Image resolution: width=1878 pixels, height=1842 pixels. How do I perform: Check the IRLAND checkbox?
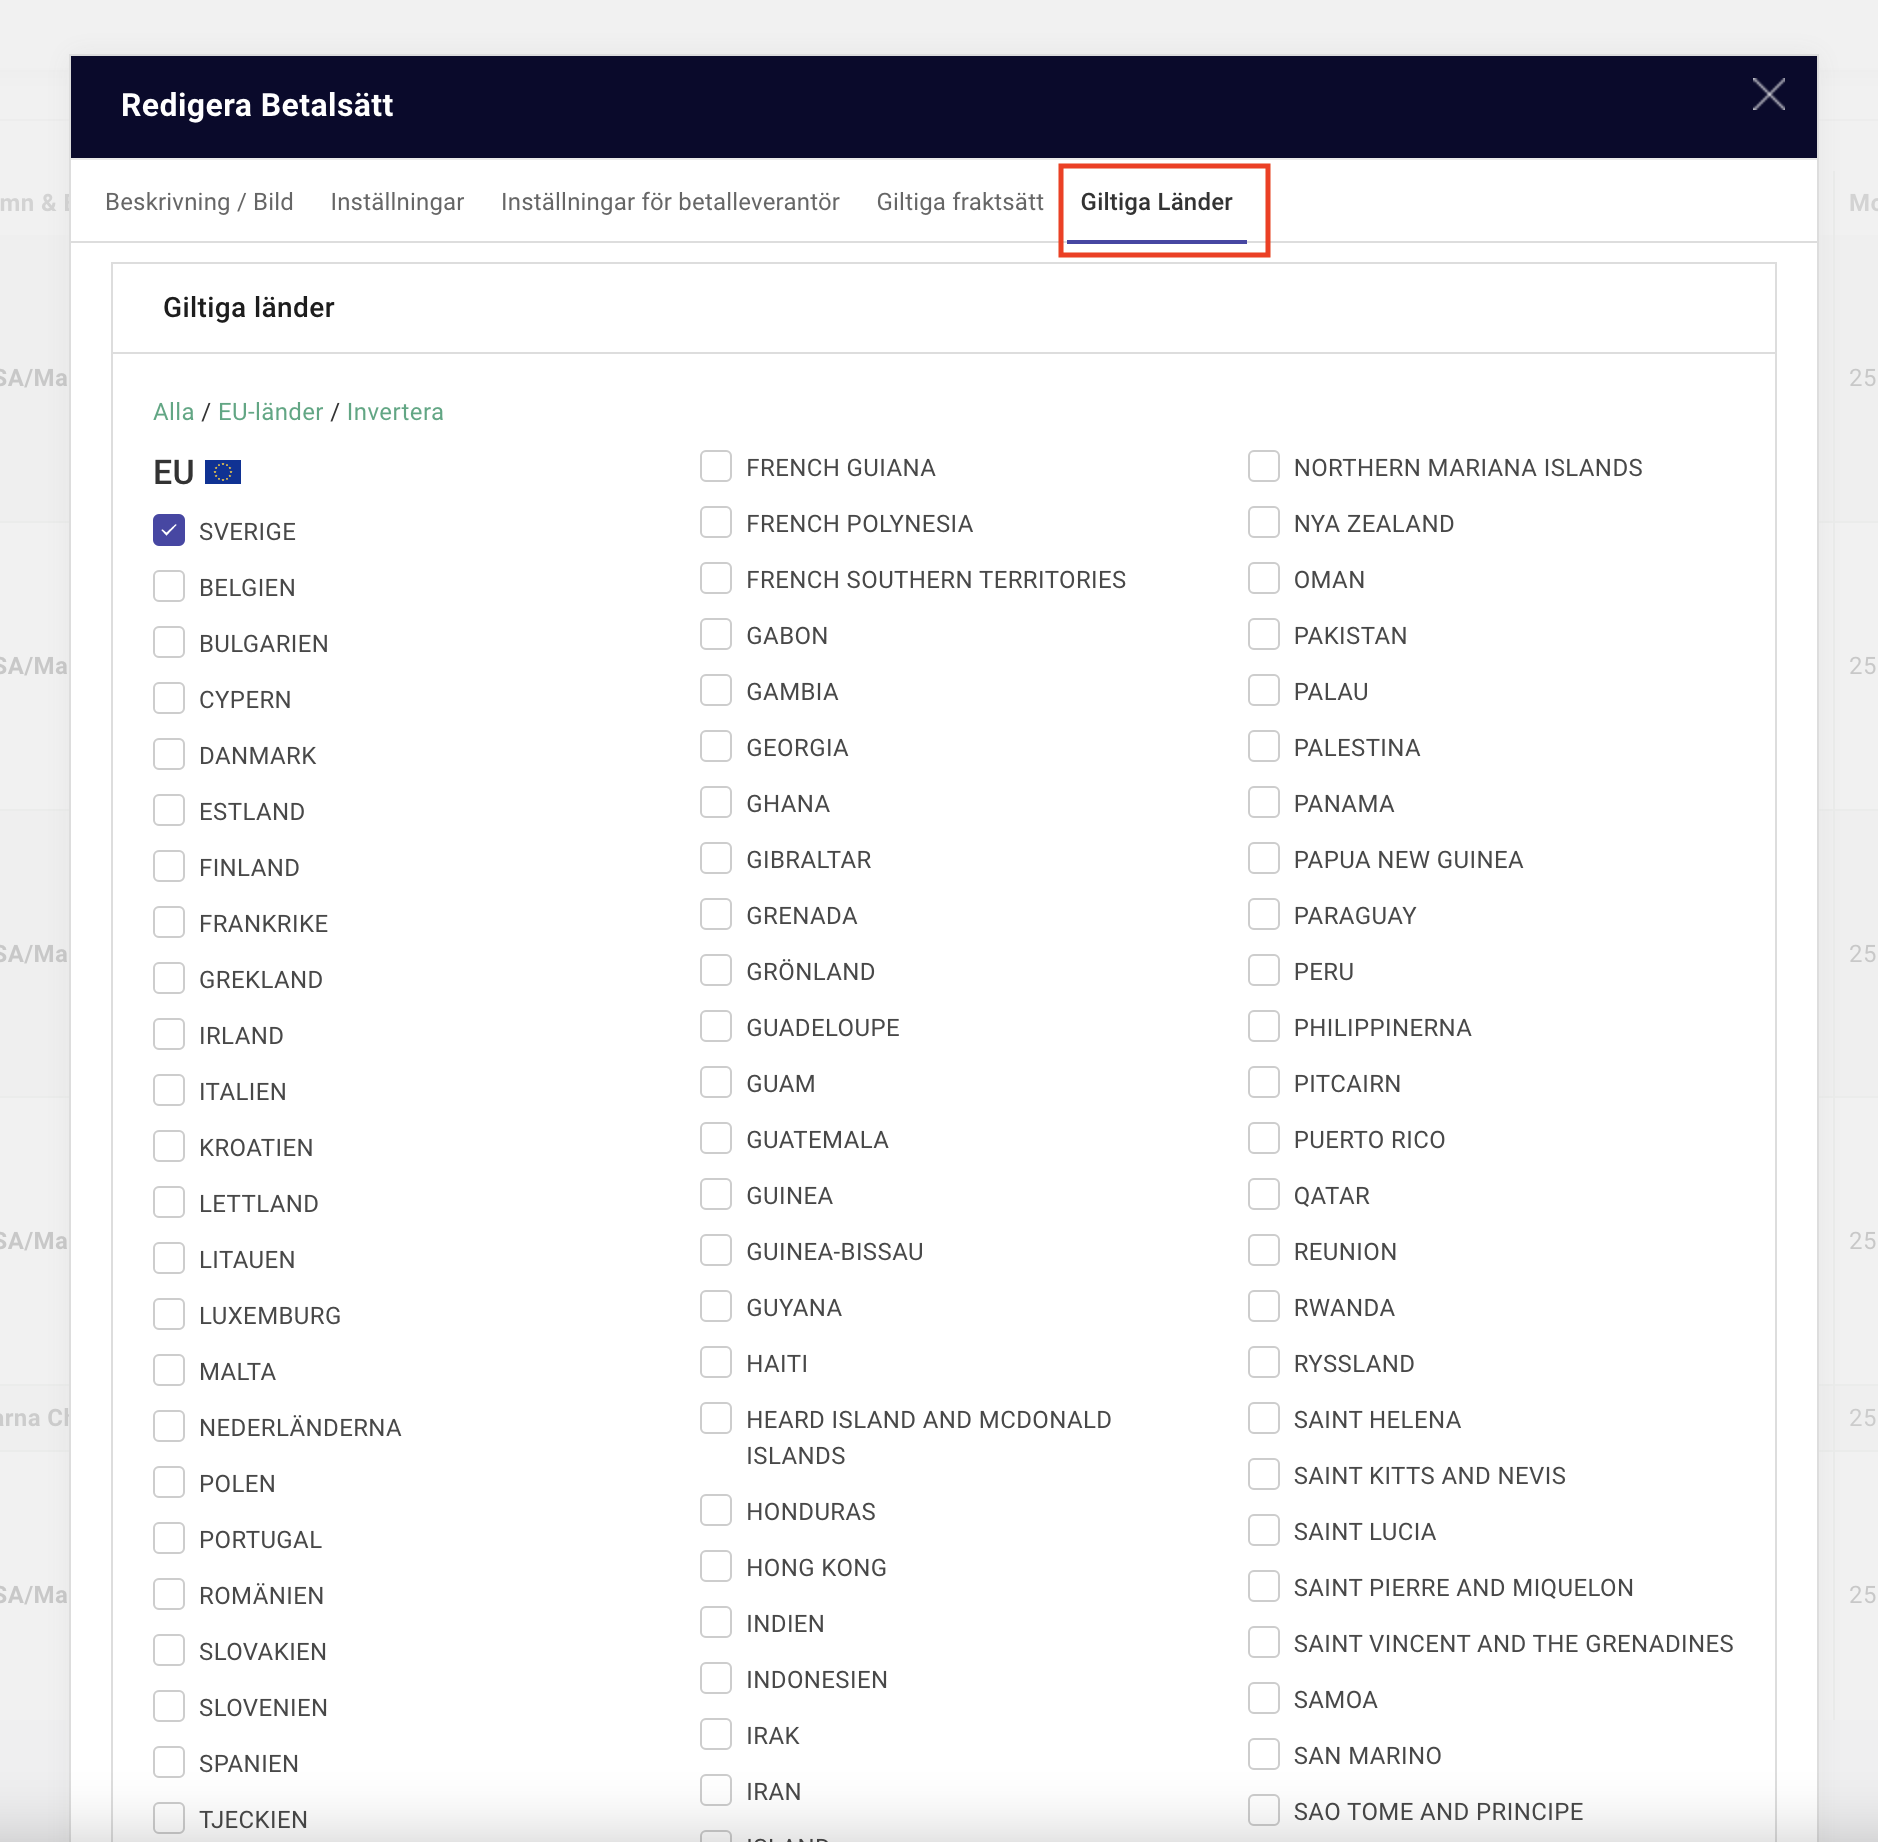click(169, 1035)
